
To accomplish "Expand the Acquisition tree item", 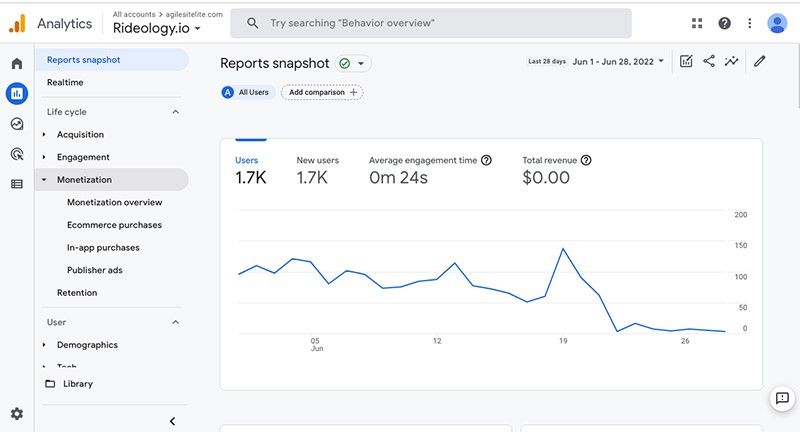I will coord(44,135).
